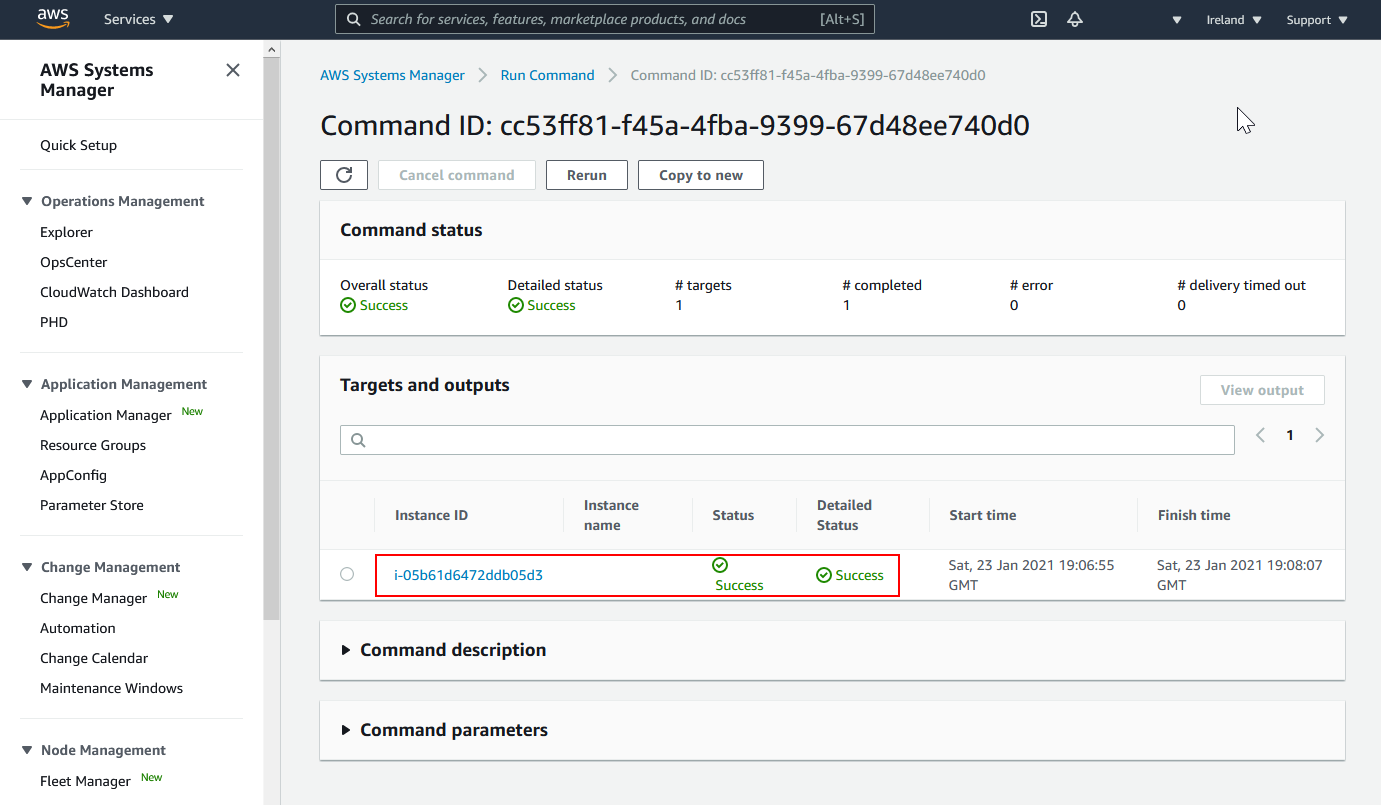
Task: Open Change Manager in sidebar
Action: pos(94,598)
